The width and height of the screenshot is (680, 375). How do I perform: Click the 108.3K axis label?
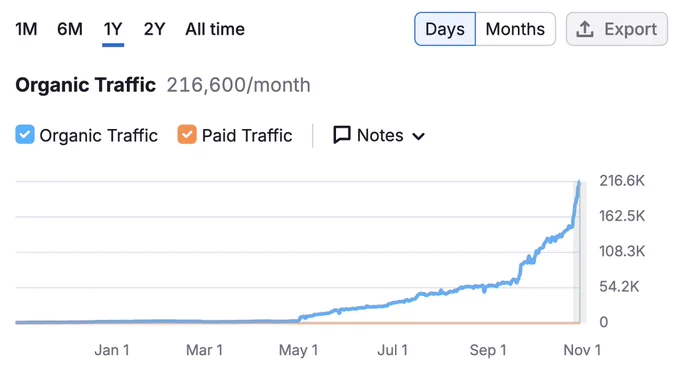click(x=622, y=251)
